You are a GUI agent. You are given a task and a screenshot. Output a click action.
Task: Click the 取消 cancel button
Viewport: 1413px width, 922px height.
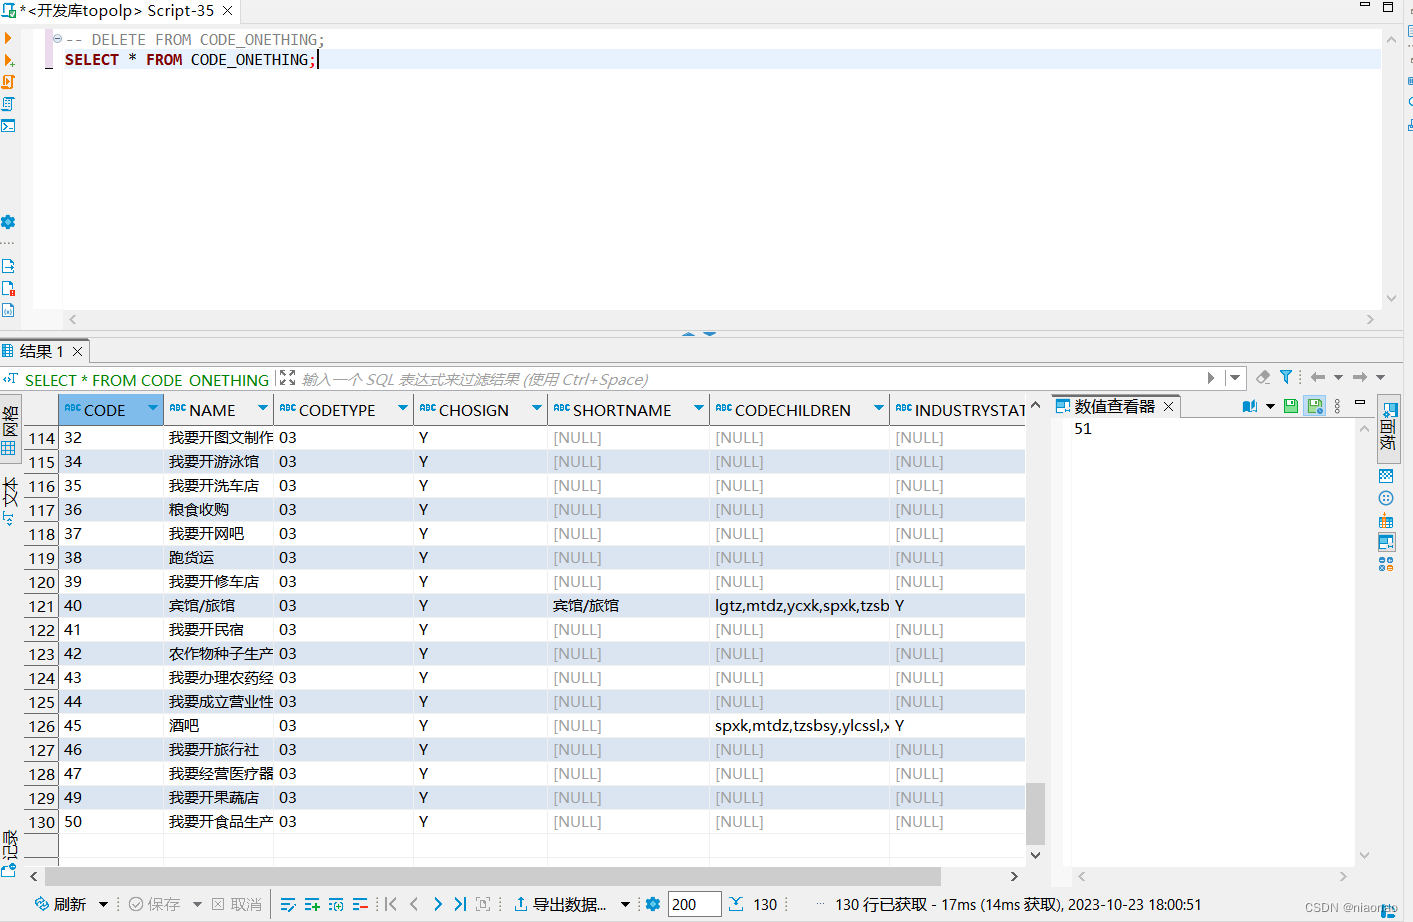pyautogui.click(x=237, y=904)
